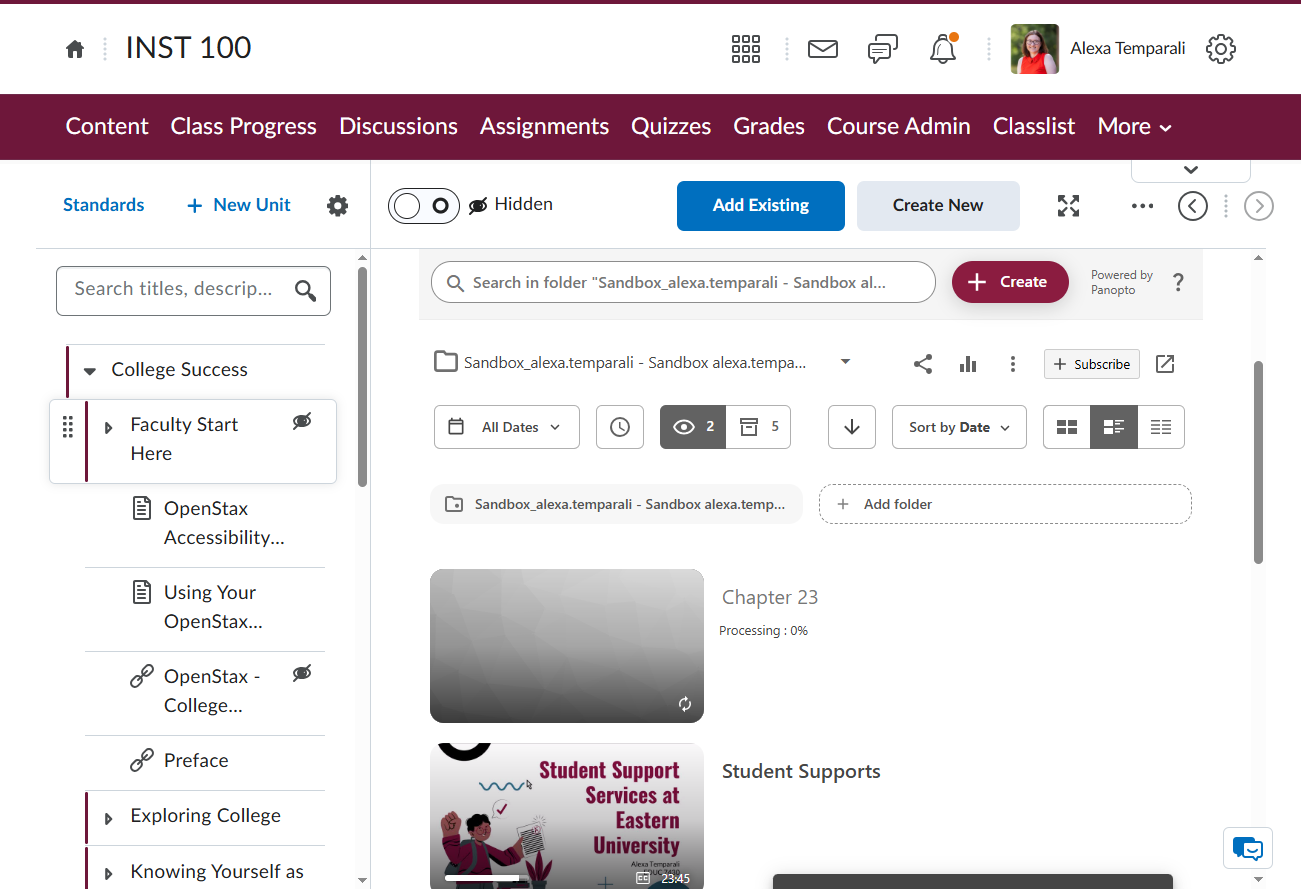Image resolution: width=1301 pixels, height=889 pixels.
Task: Collapse the College Success unit
Action: (x=90, y=371)
